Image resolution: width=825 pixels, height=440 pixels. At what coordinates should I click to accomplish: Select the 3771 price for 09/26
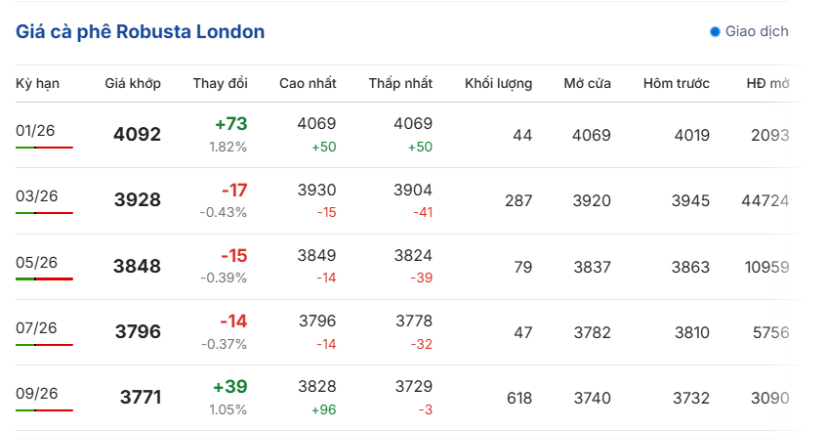pyautogui.click(x=140, y=397)
